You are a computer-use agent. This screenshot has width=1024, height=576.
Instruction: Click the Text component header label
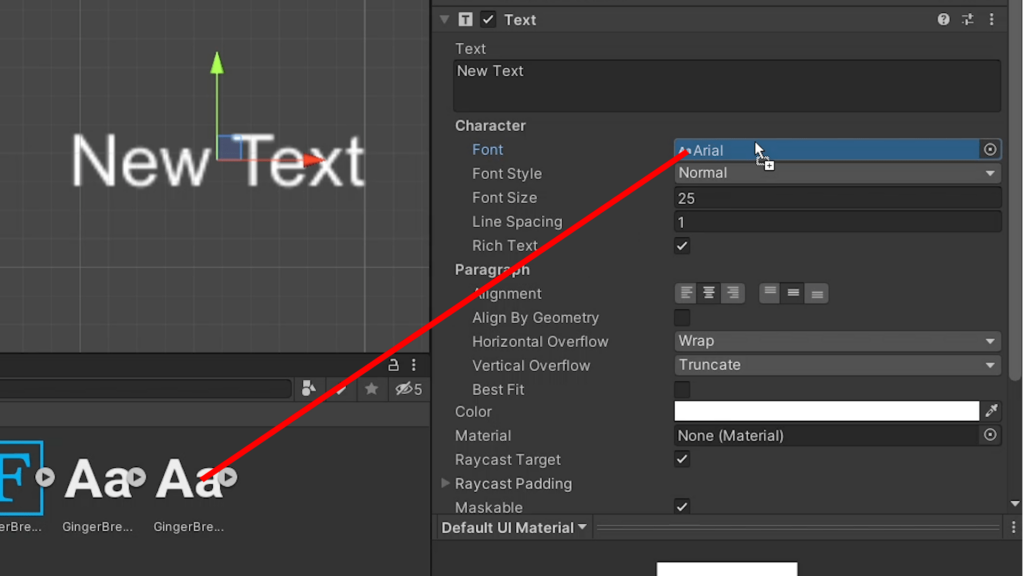pyautogui.click(x=520, y=19)
